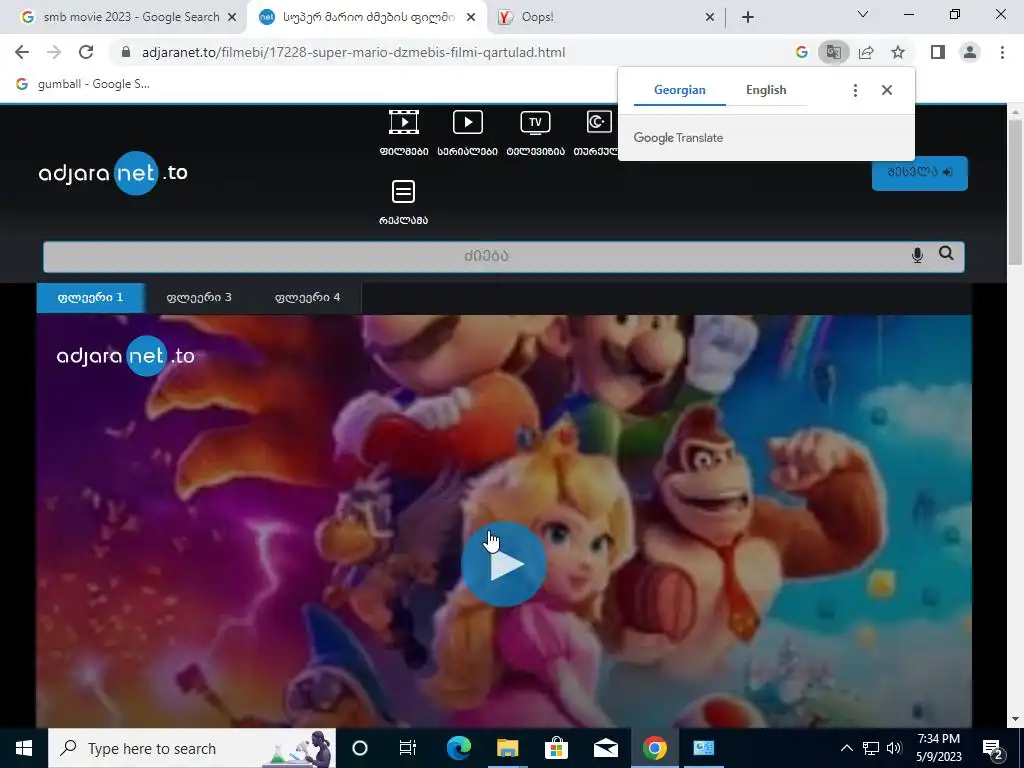Open the series category play icon

coord(468,122)
